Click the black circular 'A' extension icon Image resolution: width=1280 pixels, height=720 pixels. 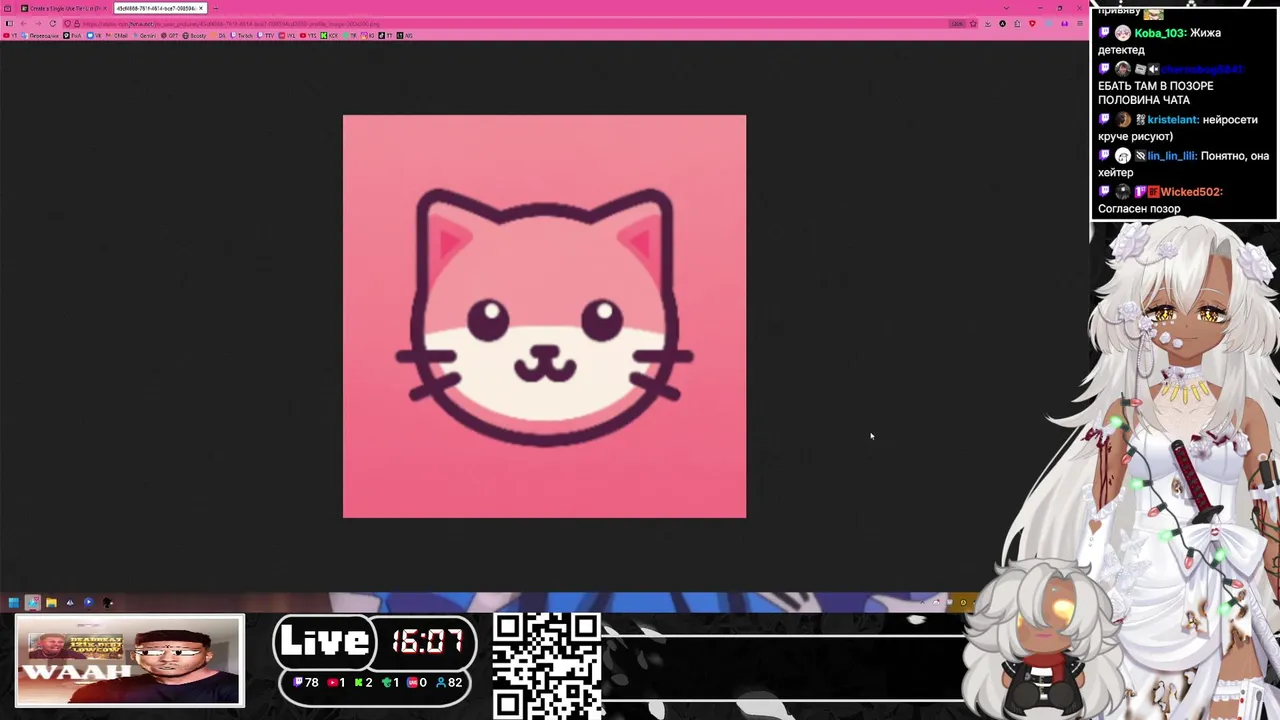click(x=1002, y=23)
